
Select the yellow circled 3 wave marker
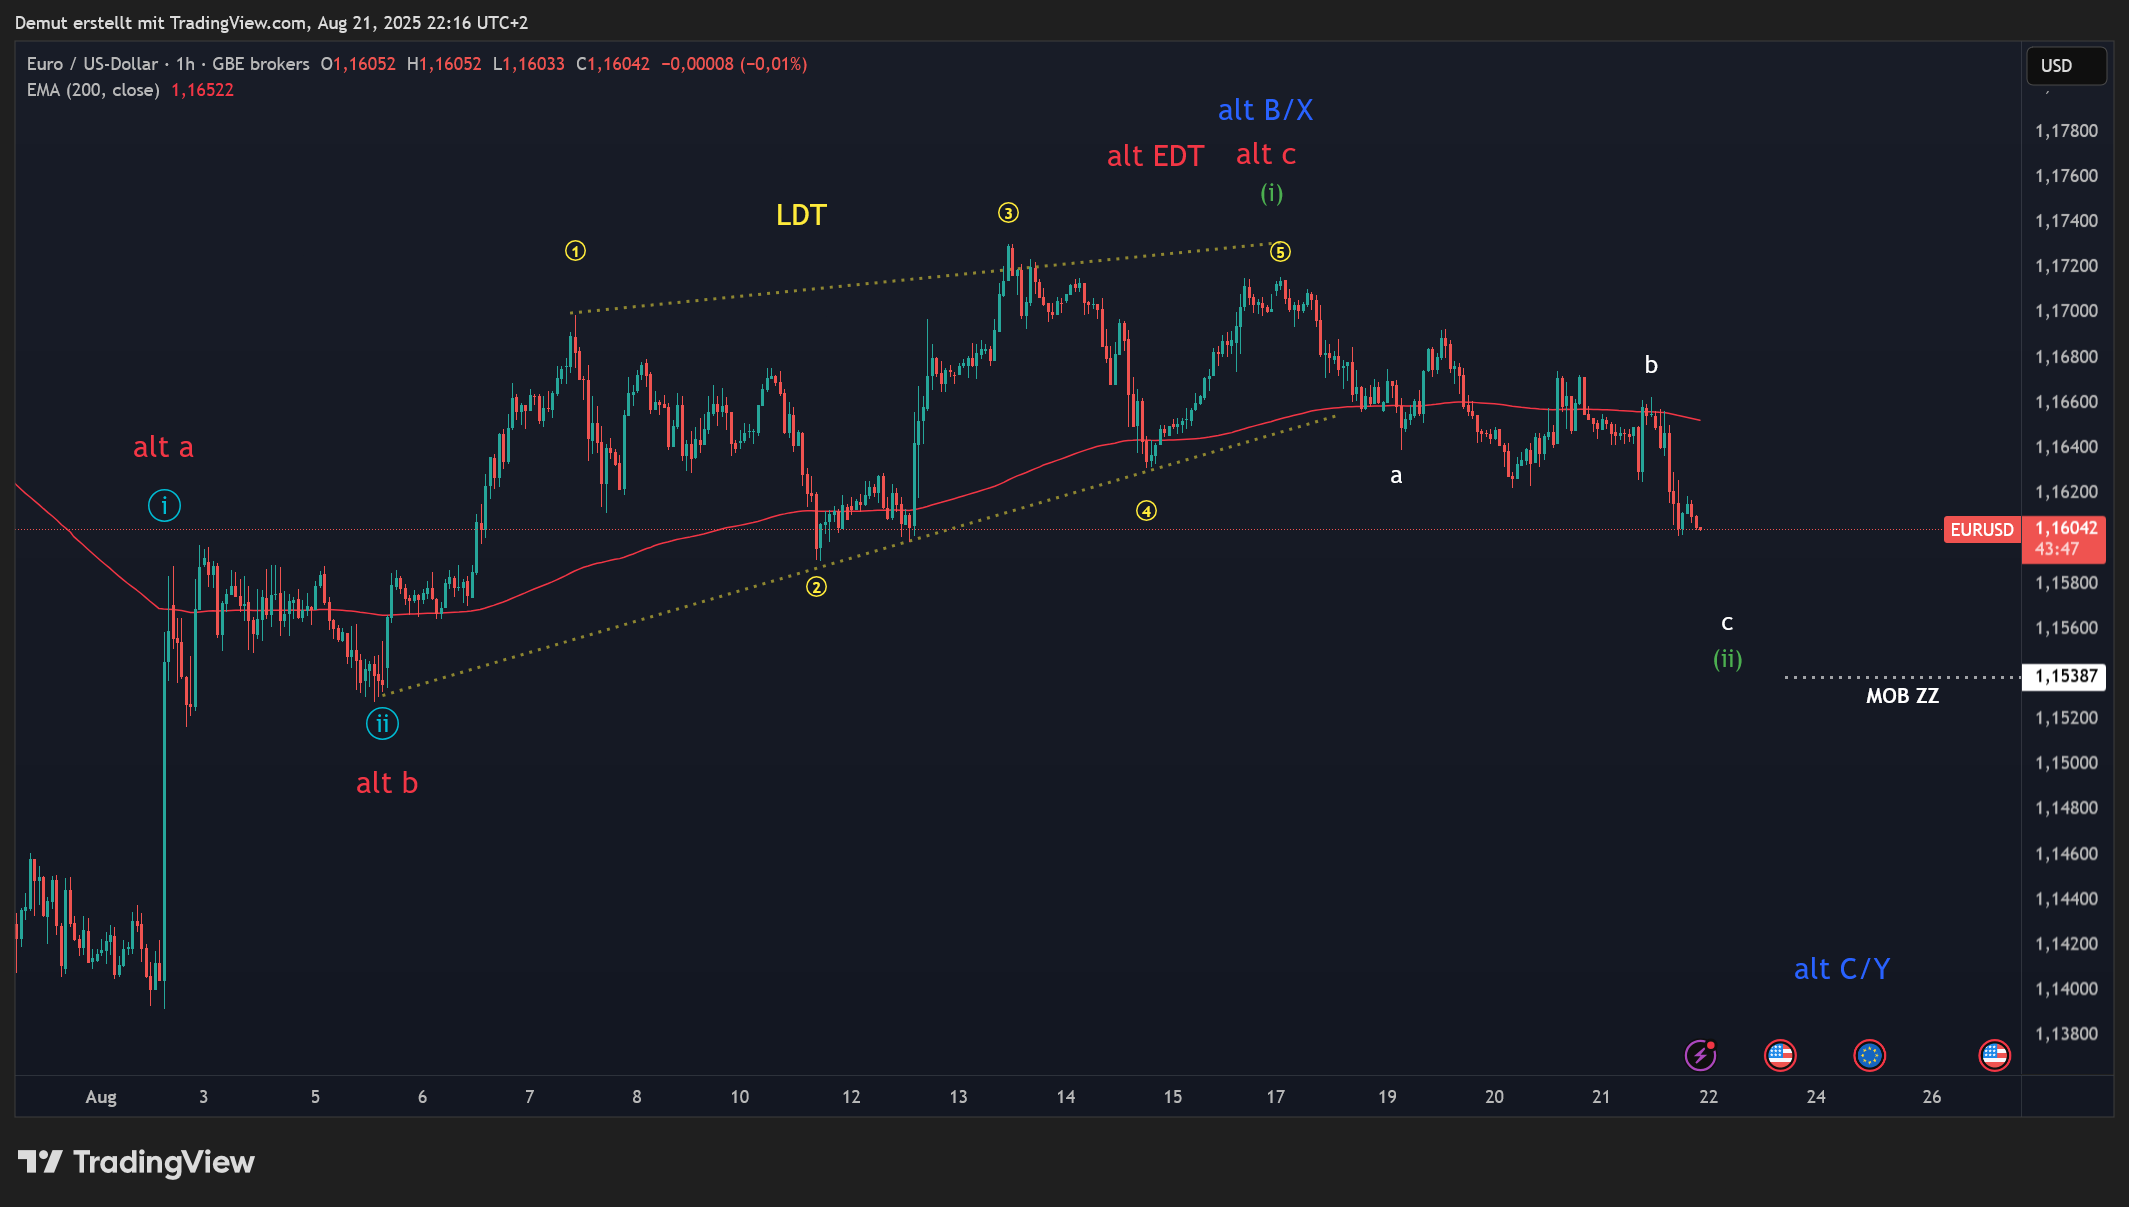(1008, 213)
